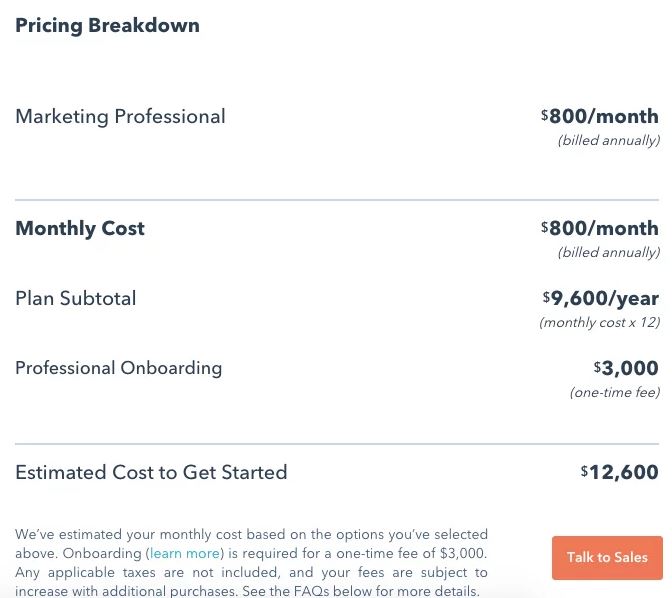Click the Marketing Professional plan label

tap(120, 117)
